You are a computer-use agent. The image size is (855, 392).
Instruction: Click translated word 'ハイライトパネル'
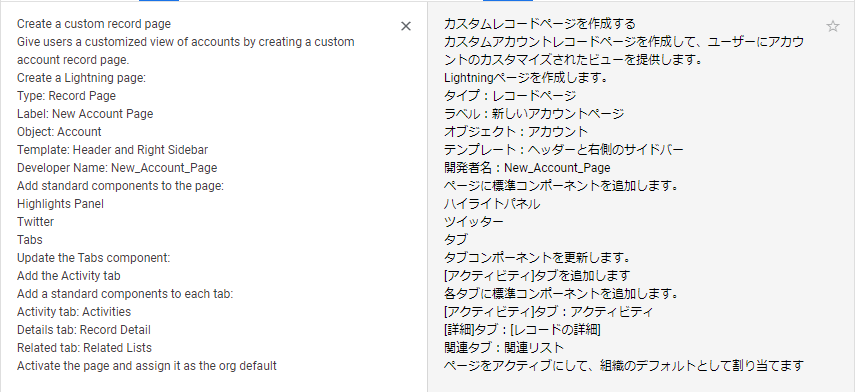(492, 204)
